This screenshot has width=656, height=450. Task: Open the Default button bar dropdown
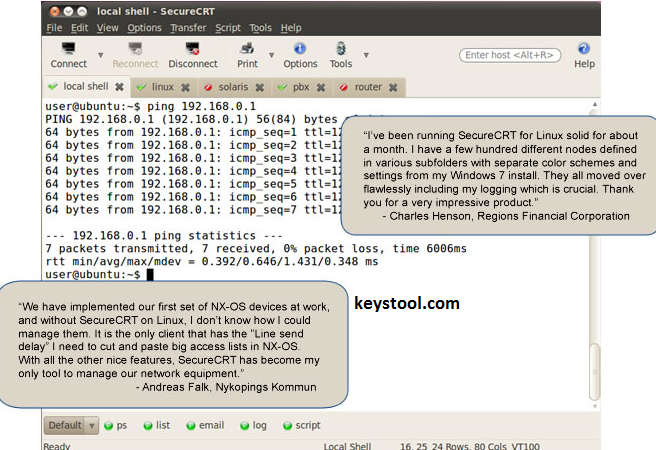pos(72,425)
